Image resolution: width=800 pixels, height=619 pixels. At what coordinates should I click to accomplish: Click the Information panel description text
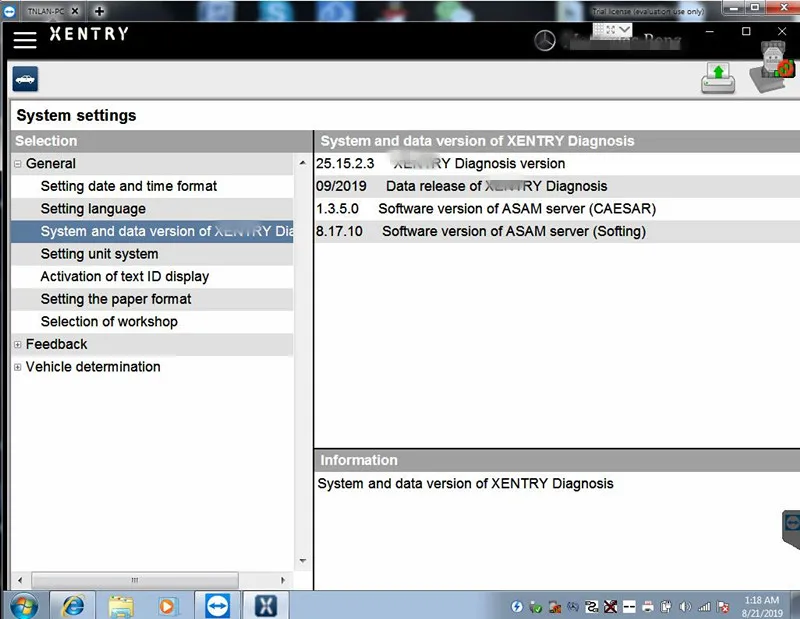[x=465, y=484]
